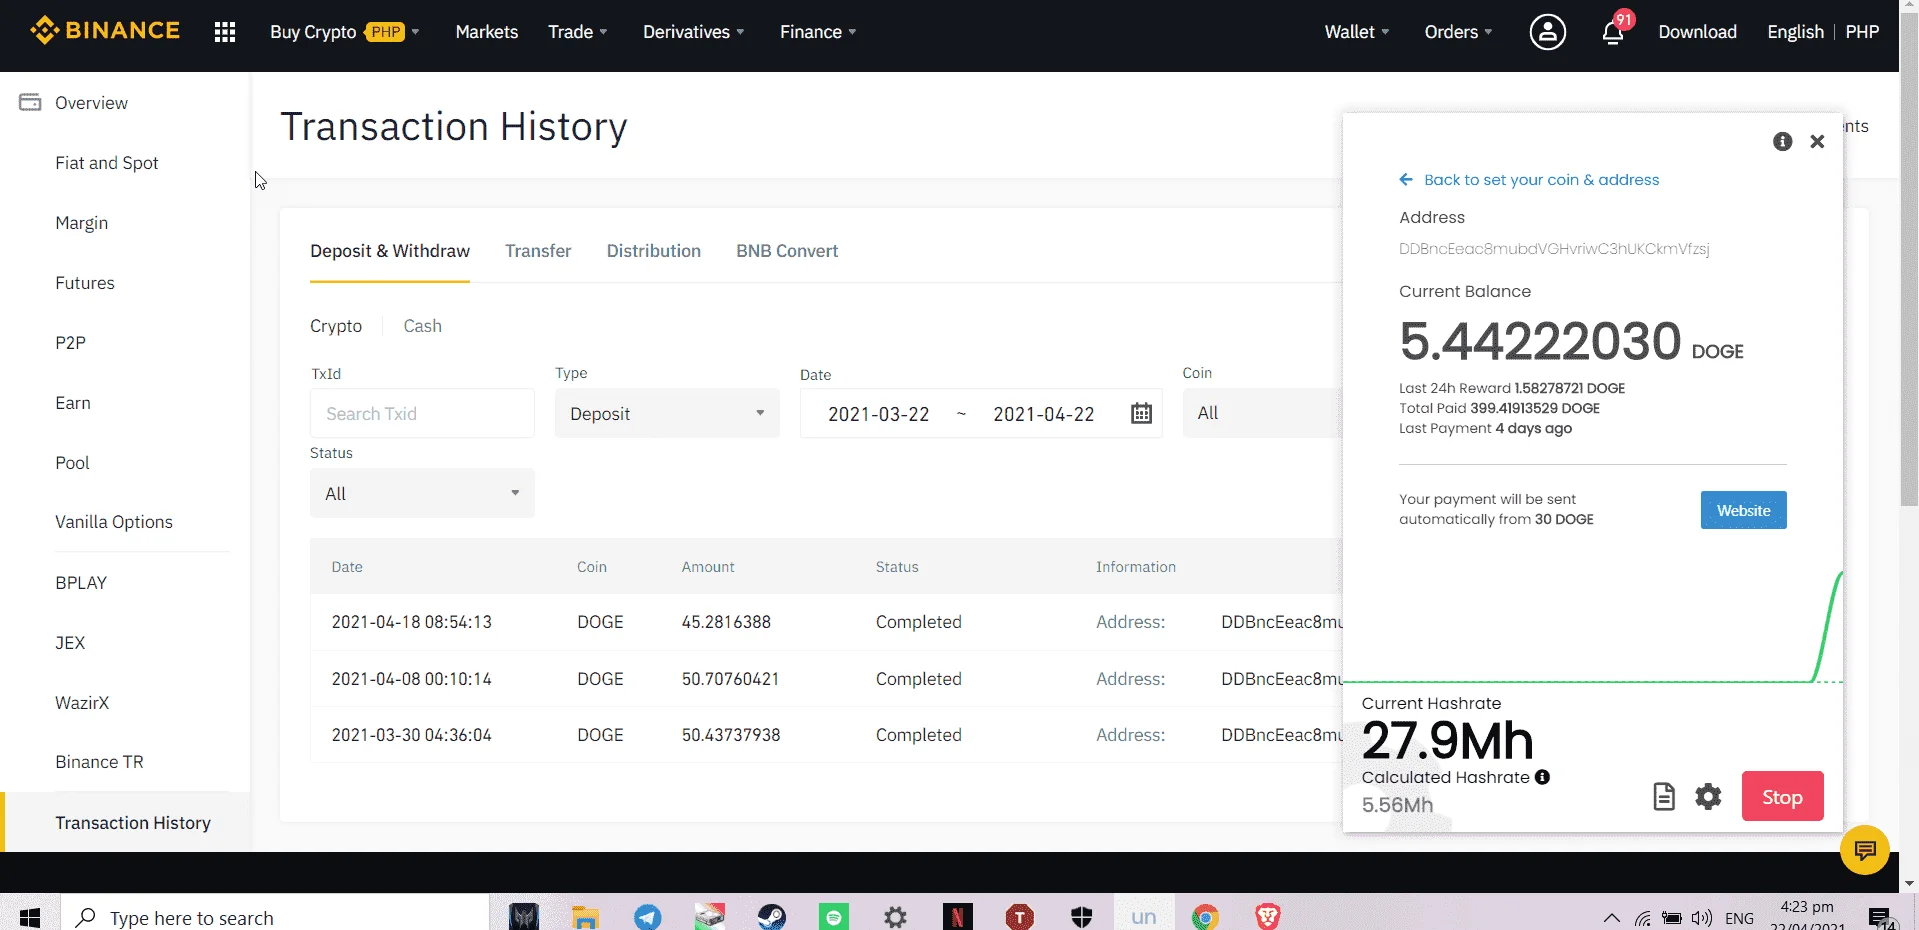Open Earn in sidebar
The width and height of the screenshot is (1919, 930).
pyautogui.click(x=73, y=403)
